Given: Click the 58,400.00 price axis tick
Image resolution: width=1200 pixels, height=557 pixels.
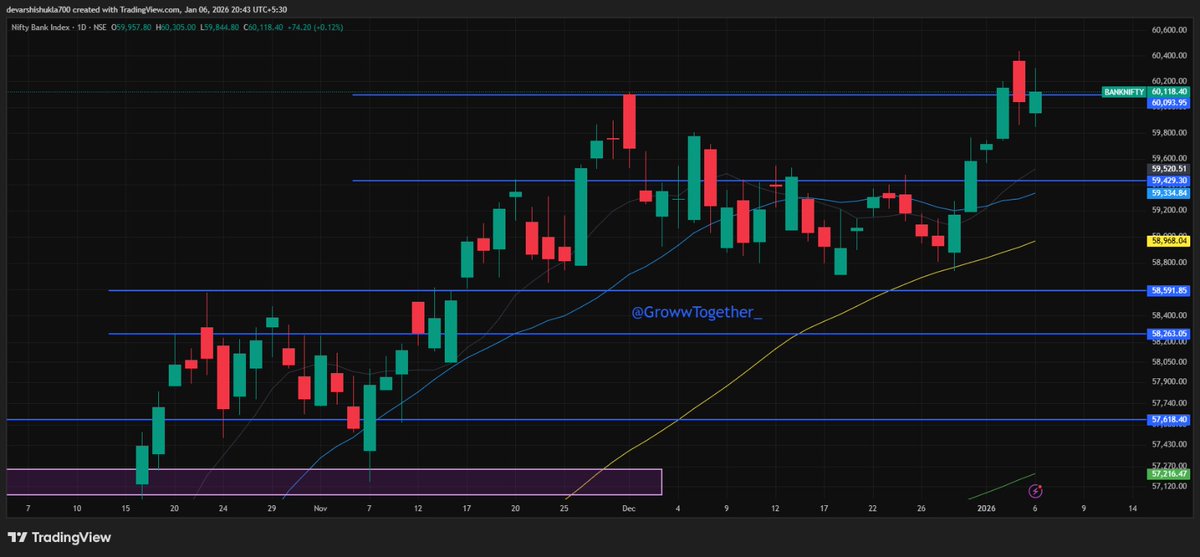Looking at the screenshot, I should point(1169,315).
